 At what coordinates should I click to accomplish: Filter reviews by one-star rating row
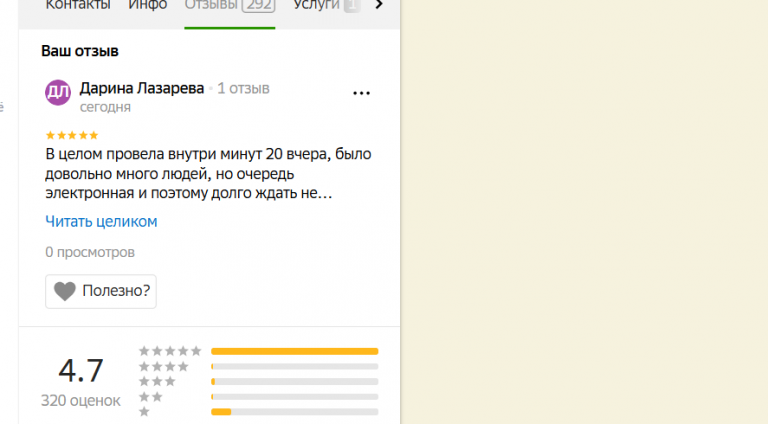(x=259, y=412)
